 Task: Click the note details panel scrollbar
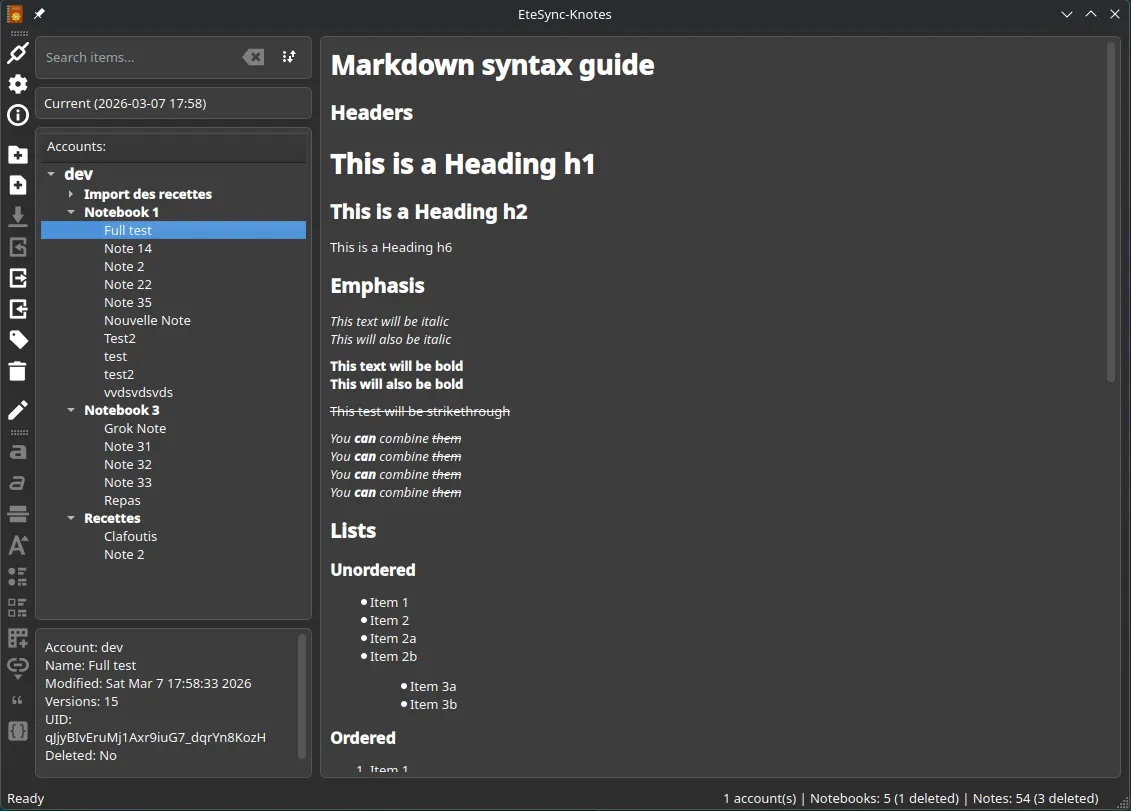pyautogui.click(x=302, y=696)
